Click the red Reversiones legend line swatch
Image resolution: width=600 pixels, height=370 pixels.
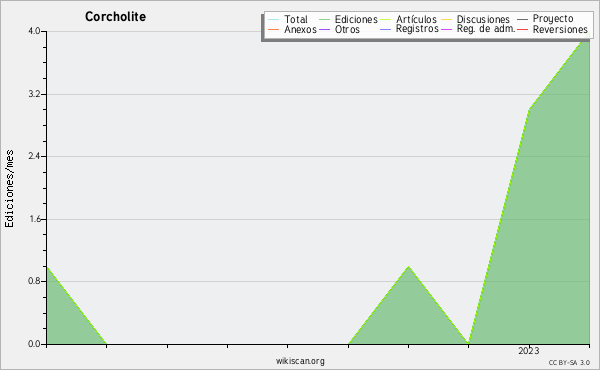pyautogui.click(x=522, y=29)
